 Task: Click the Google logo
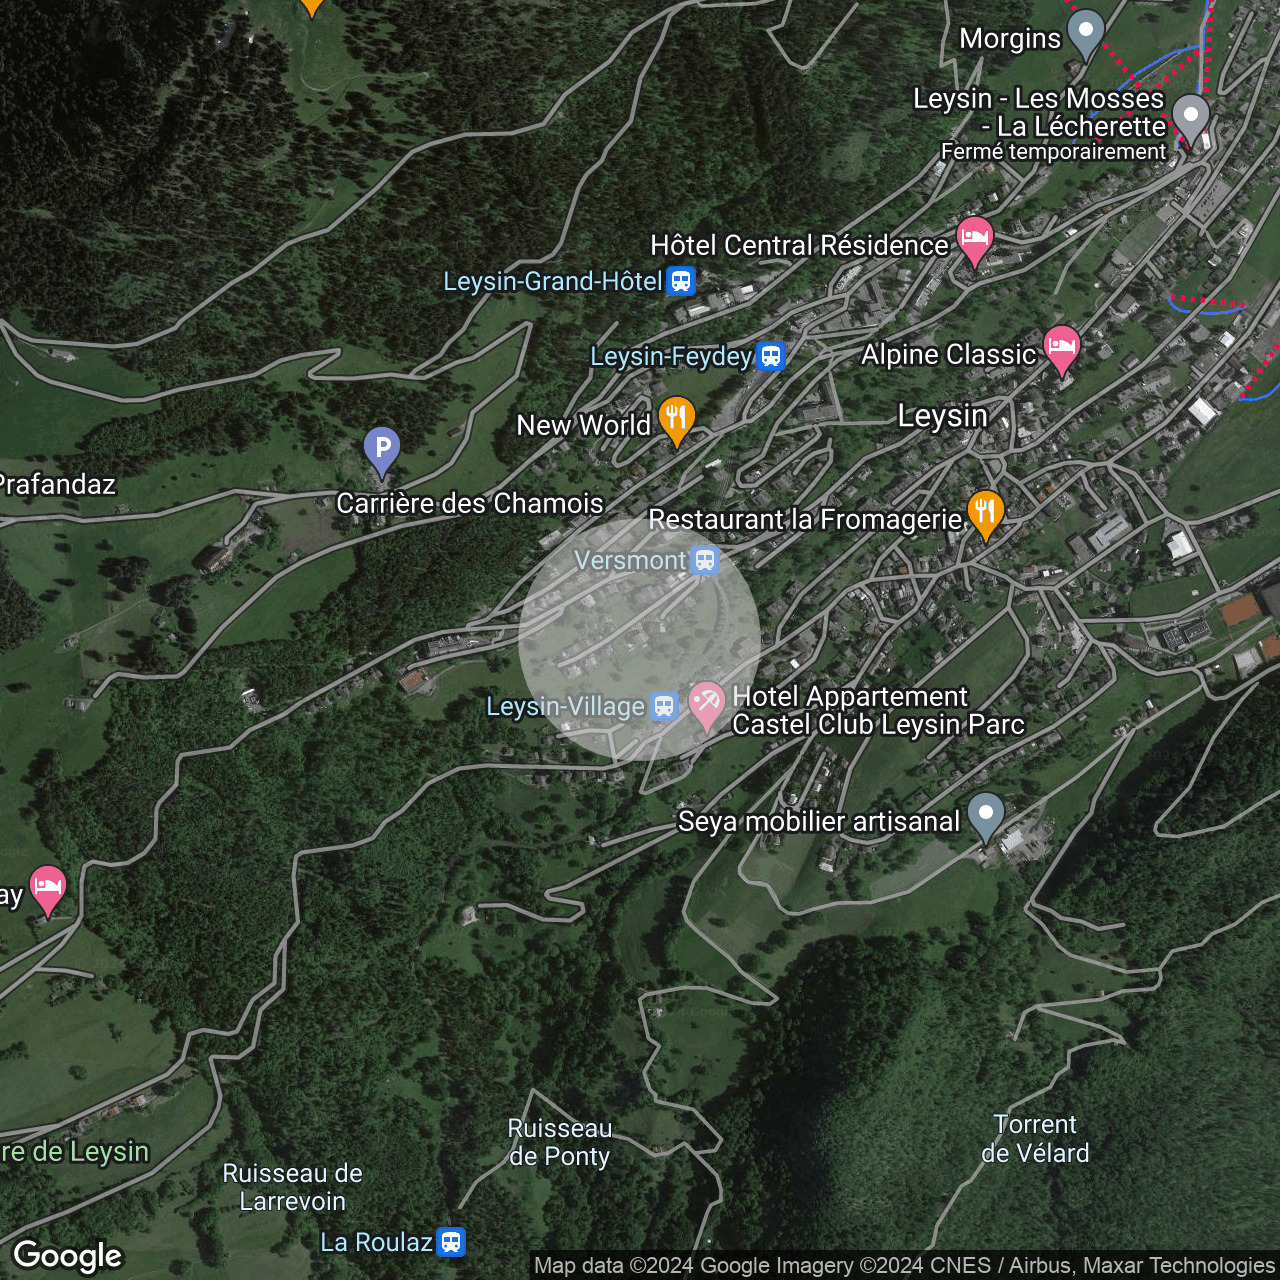tap(68, 1256)
